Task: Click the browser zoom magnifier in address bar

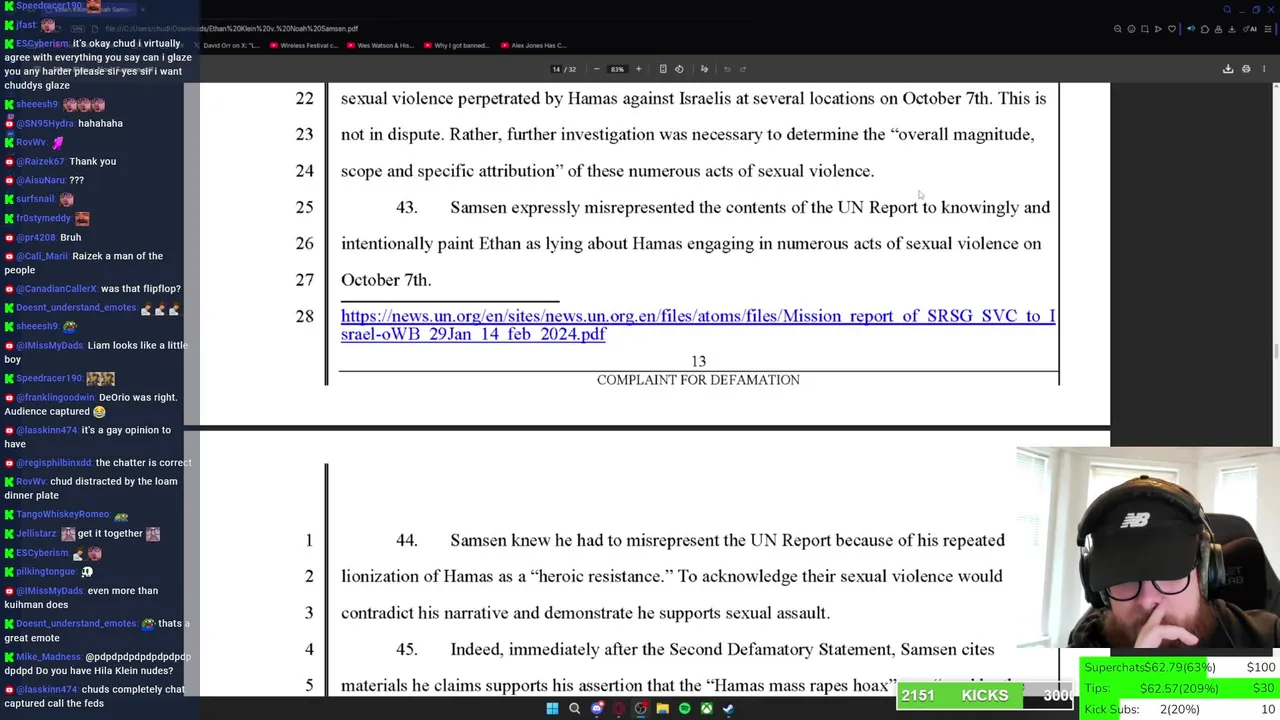Action: (1118, 29)
